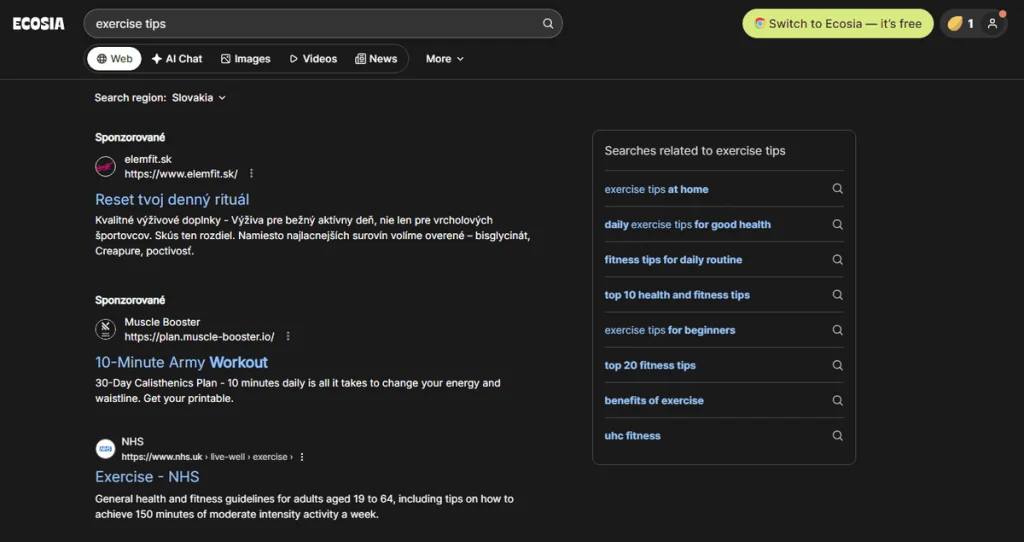Viewport: 1024px width, 542px height.
Task: Expand the Search region Slovakia dropdown
Action: [199, 97]
